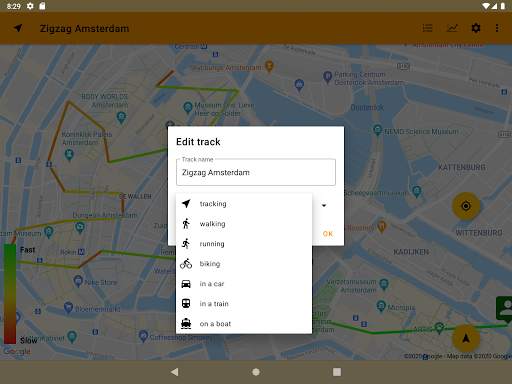Tap the my location floating button

tap(466, 206)
